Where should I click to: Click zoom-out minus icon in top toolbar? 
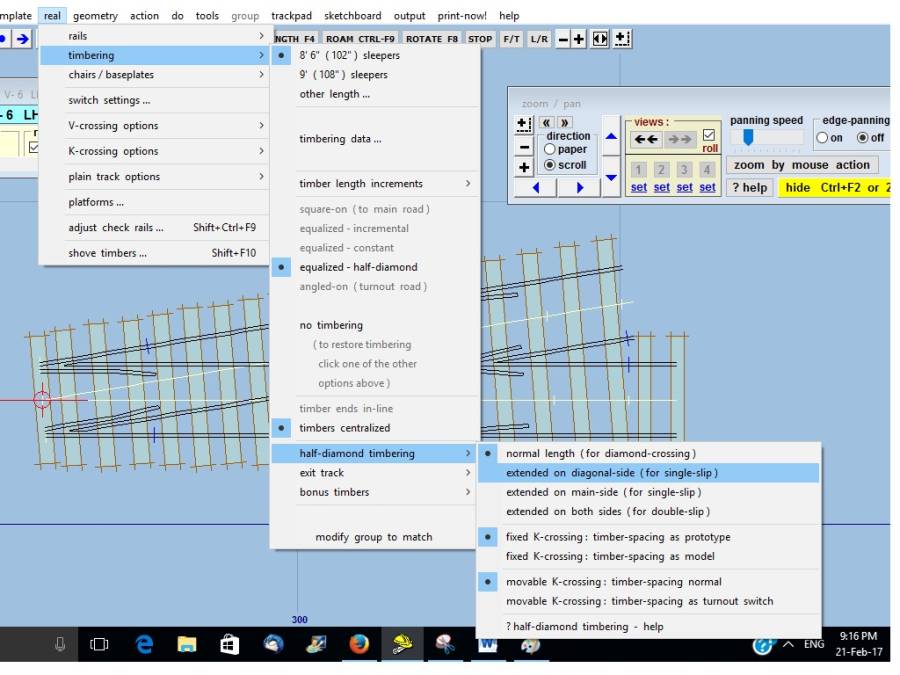pyautogui.click(x=563, y=39)
